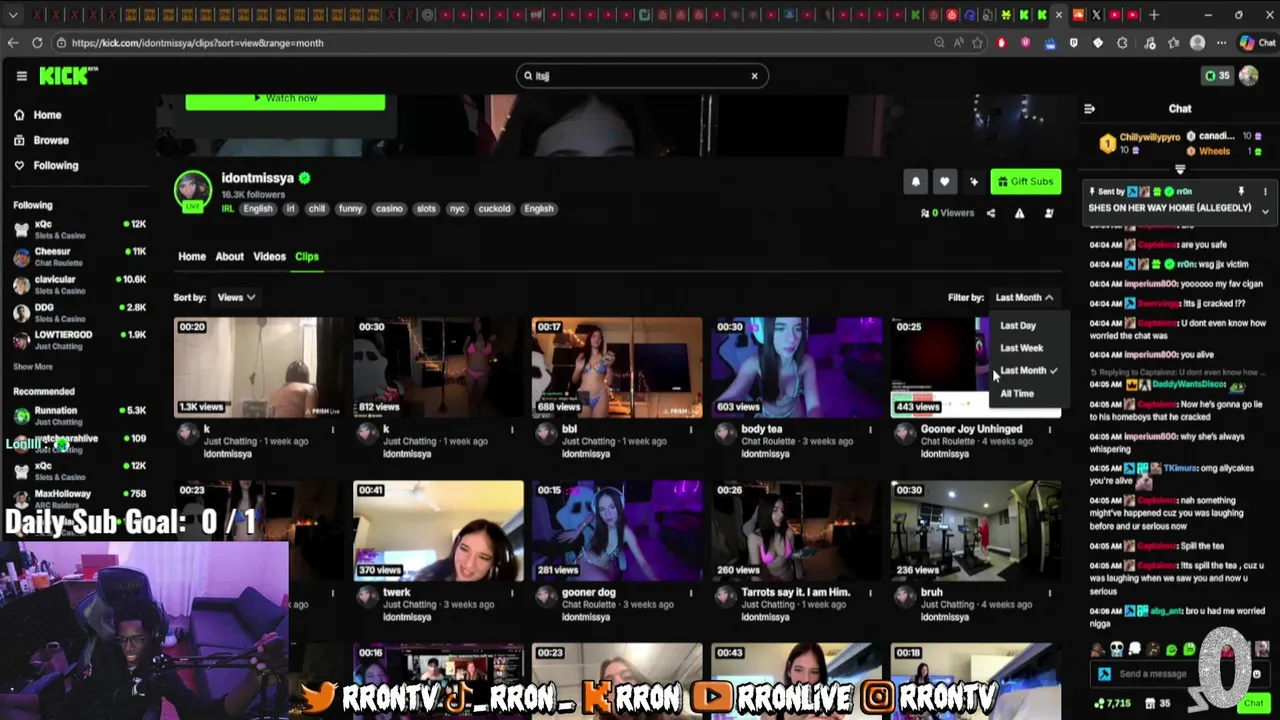Click the Gift Subs button

[1025, 181]
